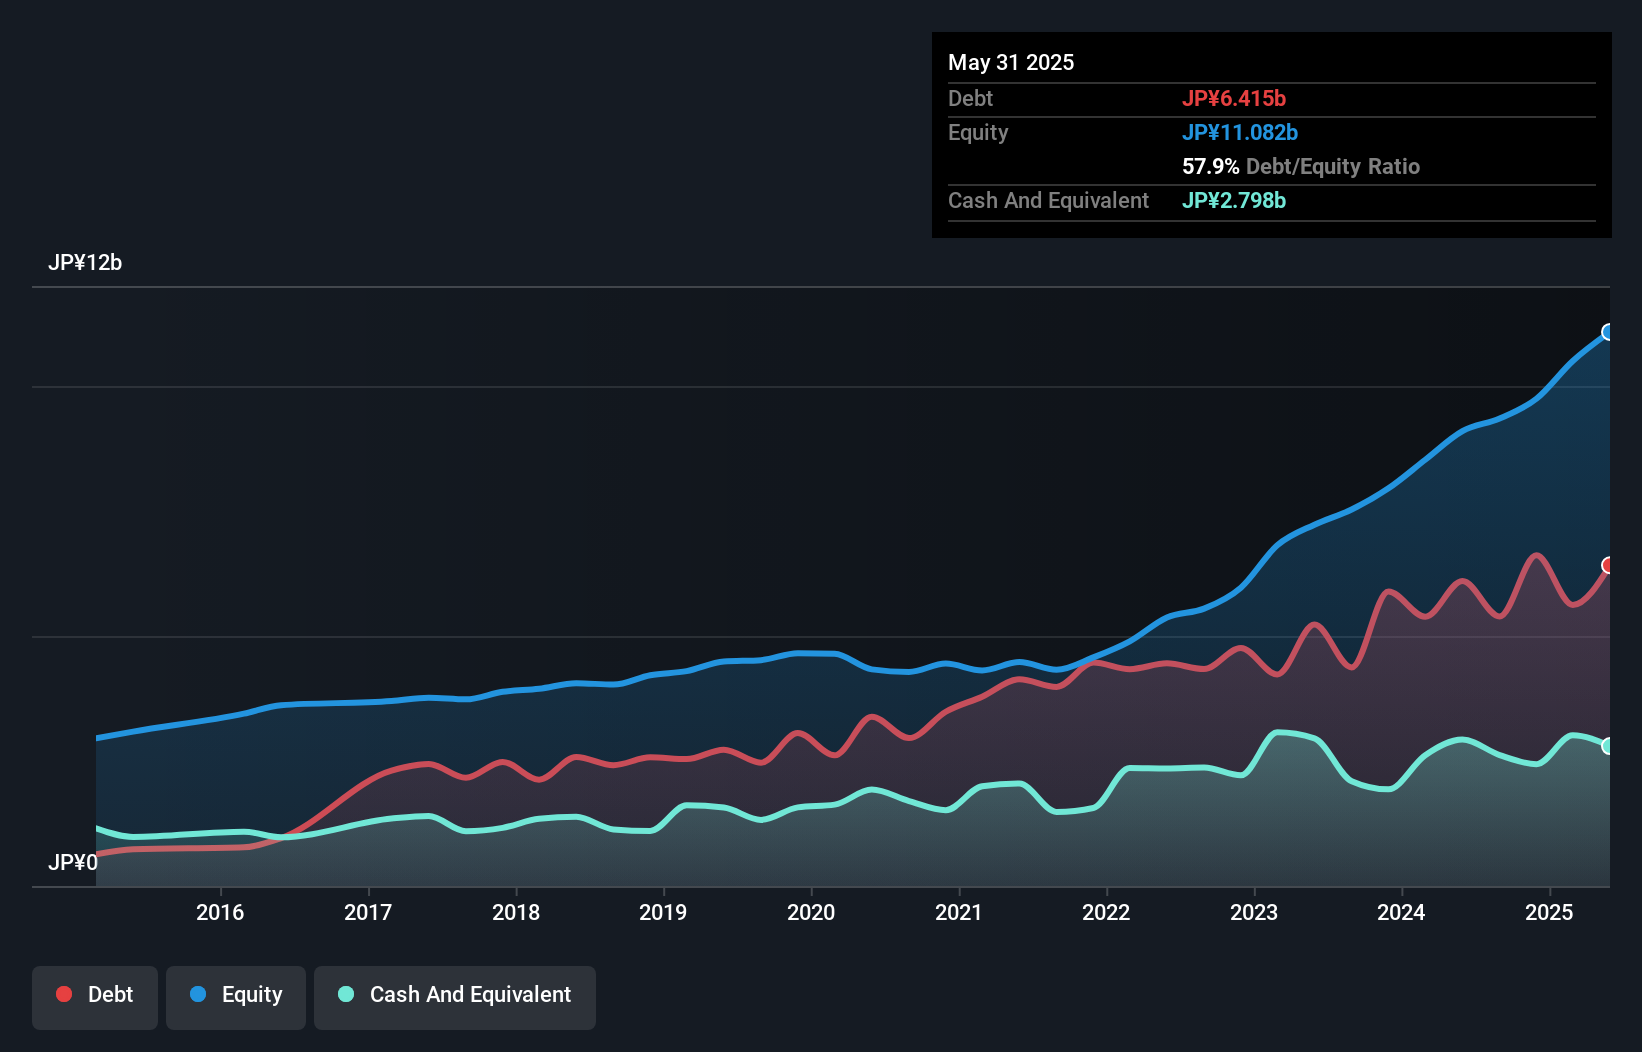Click the JP¥12b y-axis label

[x=85, y=263]
